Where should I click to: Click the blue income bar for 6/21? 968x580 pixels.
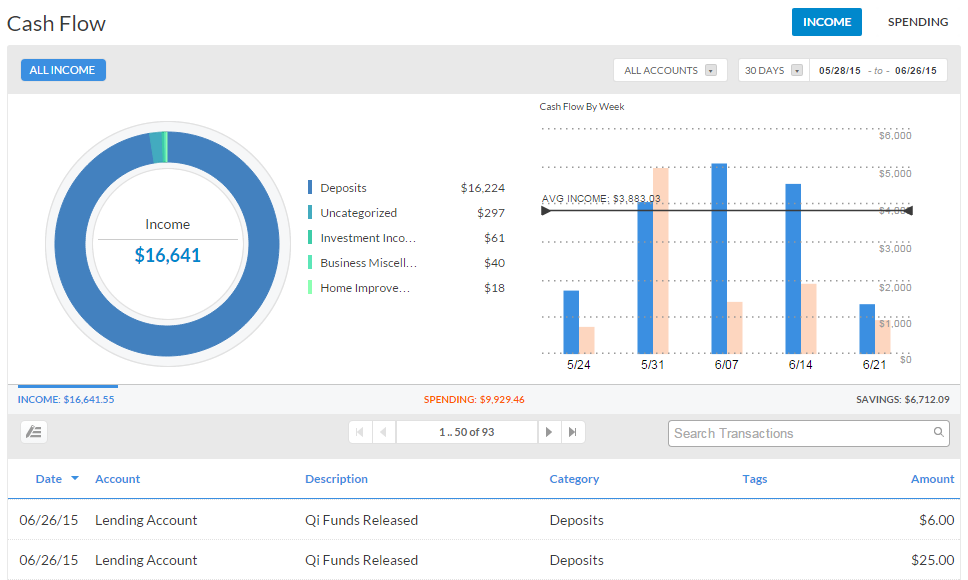pyautogui.click(x=867, y=329)
